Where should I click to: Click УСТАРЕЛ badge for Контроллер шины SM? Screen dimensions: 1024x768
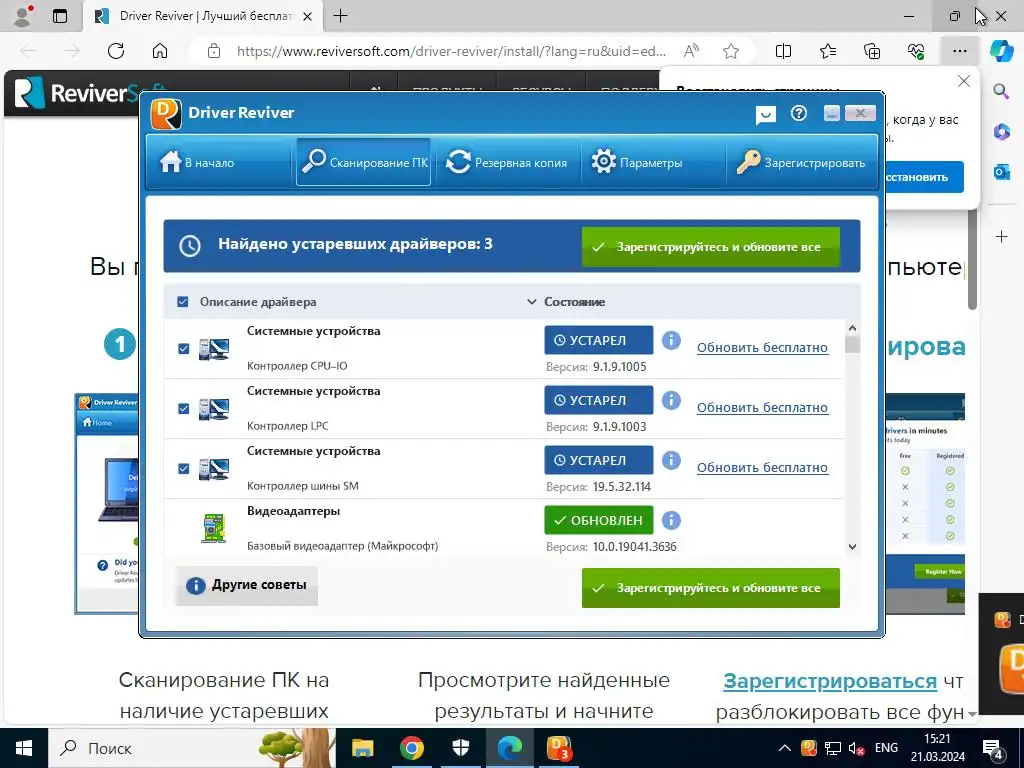[598, 460]
